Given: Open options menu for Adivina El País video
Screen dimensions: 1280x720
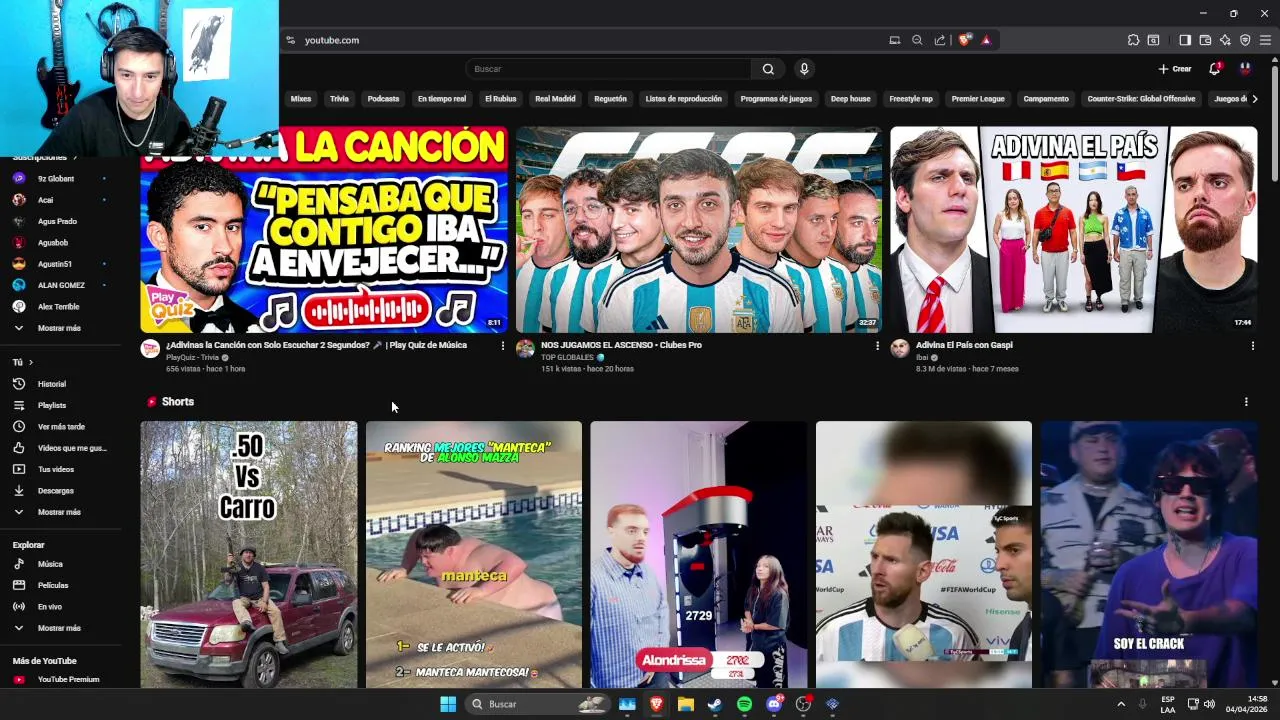Looking at the screenshot, I should pyautogui.click(x=1253, y=345).
